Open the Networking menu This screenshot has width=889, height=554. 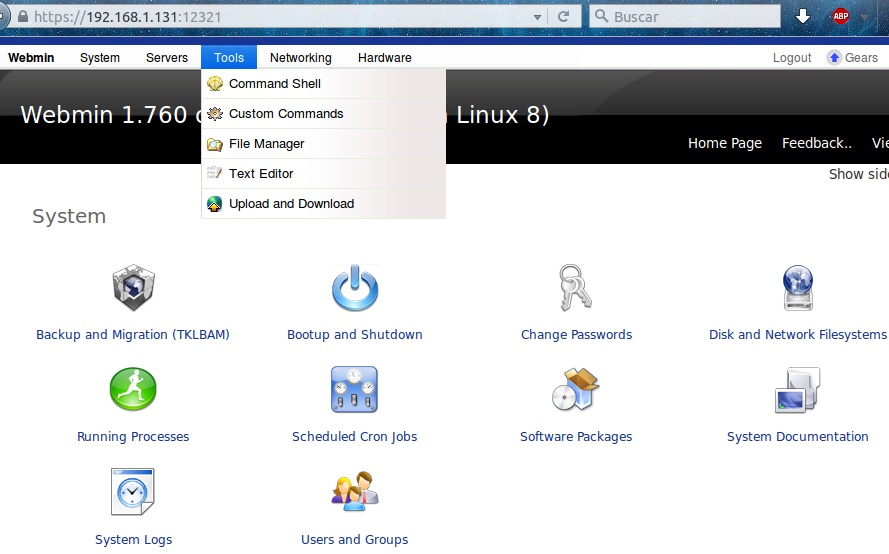[x=300, y=58]
